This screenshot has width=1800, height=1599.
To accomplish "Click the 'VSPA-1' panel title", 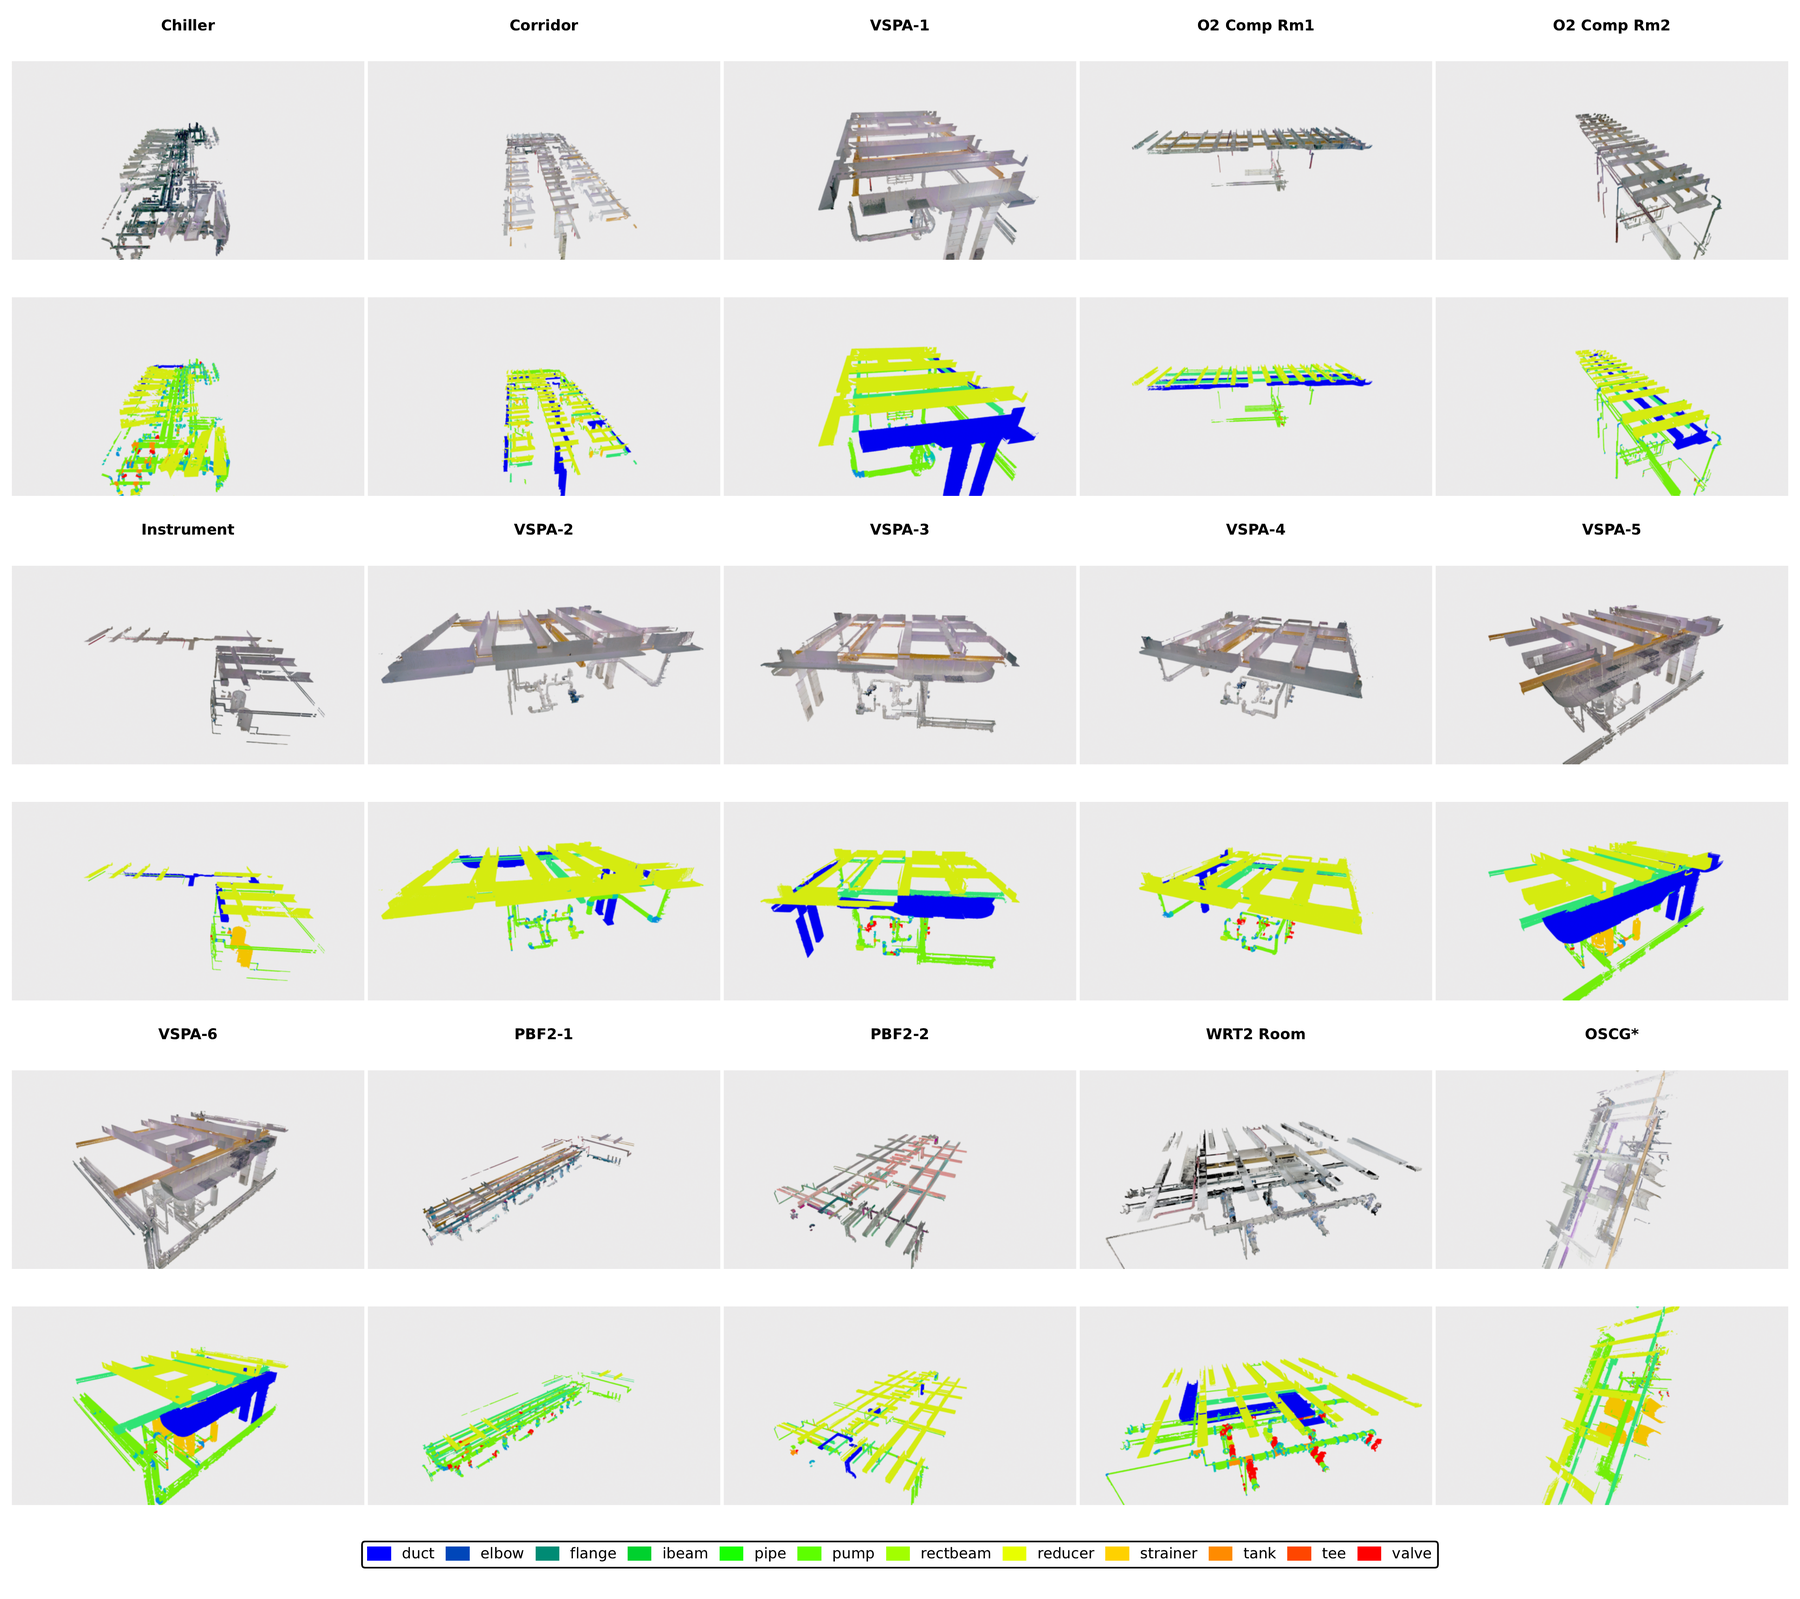I will click(x=900, y=26).
